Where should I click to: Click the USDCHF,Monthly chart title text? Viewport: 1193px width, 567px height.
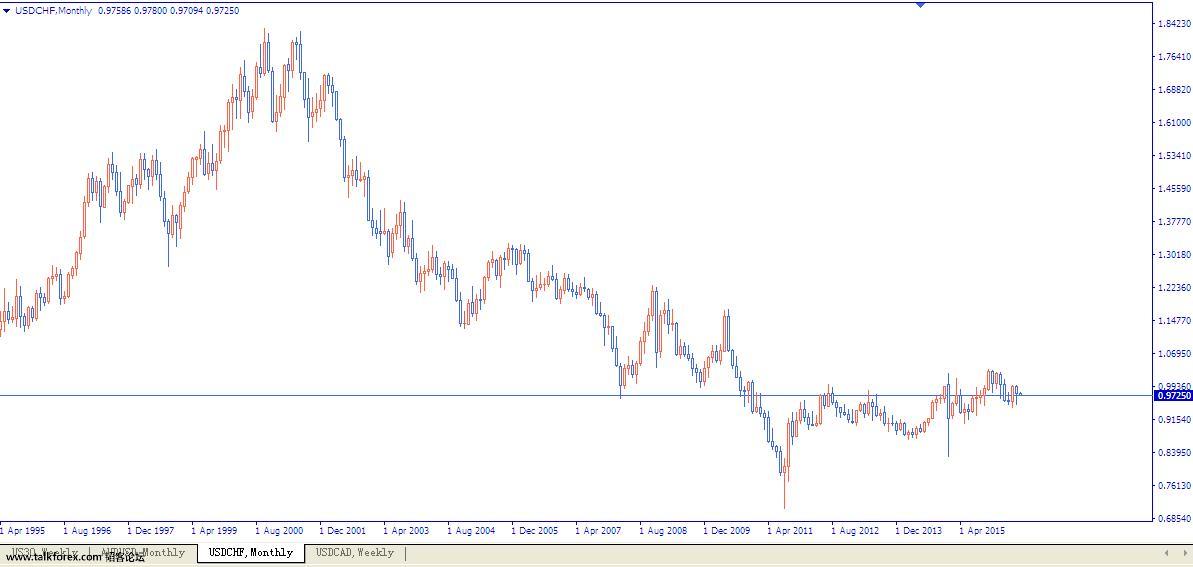[53, 11]
